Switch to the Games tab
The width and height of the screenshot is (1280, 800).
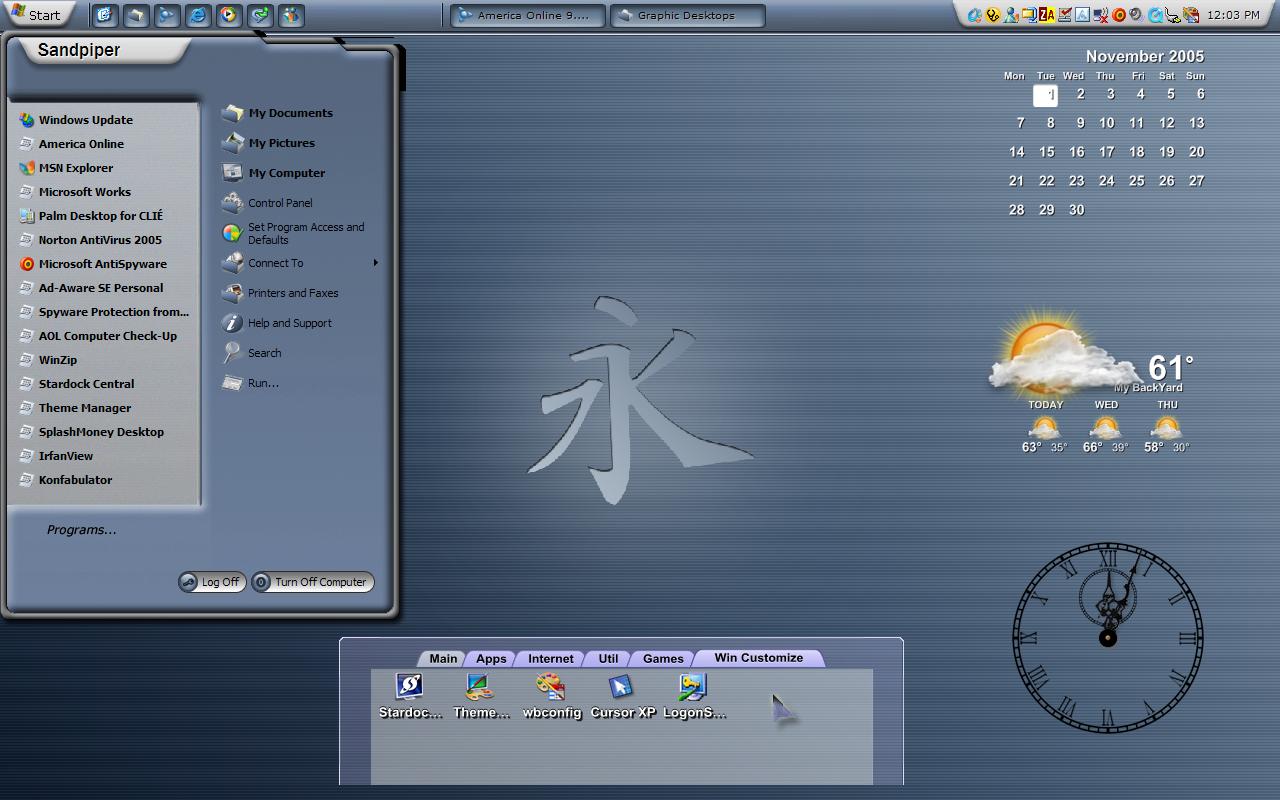click(663, 658)
